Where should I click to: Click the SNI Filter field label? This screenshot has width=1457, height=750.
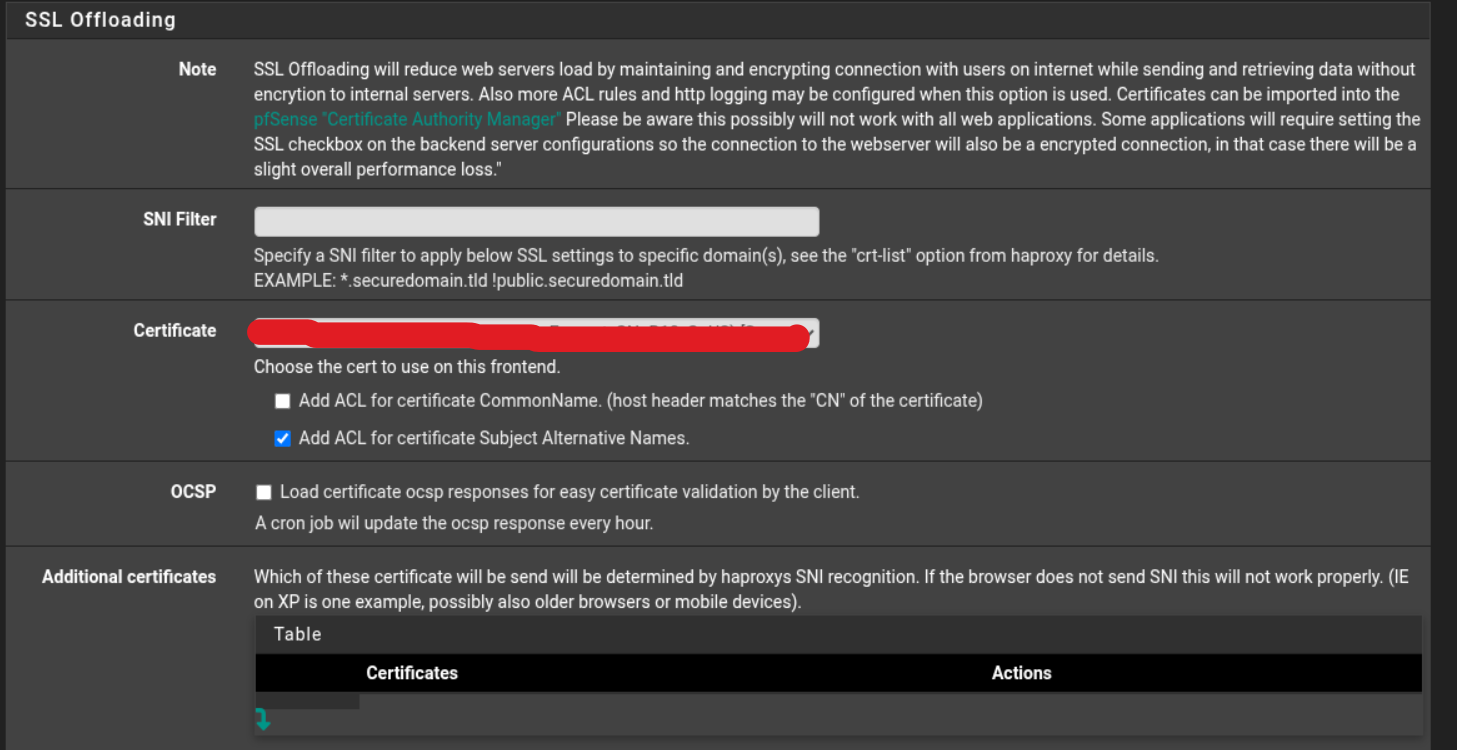coord(179,219)
